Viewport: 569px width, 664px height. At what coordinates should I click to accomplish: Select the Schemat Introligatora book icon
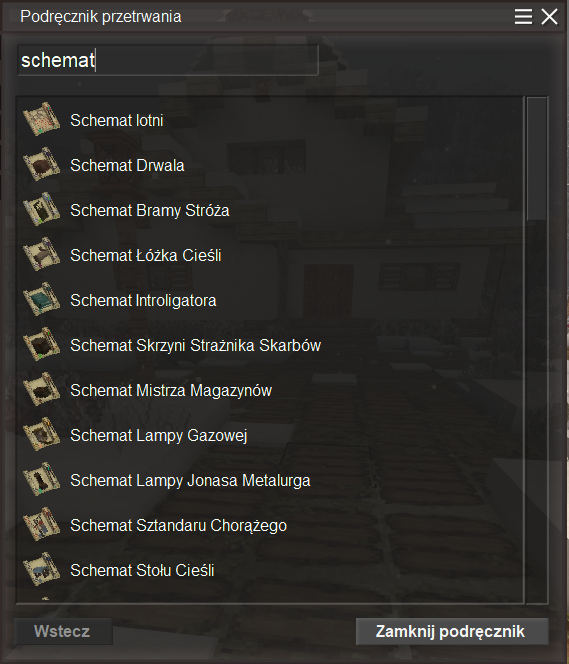pos(41,299)
